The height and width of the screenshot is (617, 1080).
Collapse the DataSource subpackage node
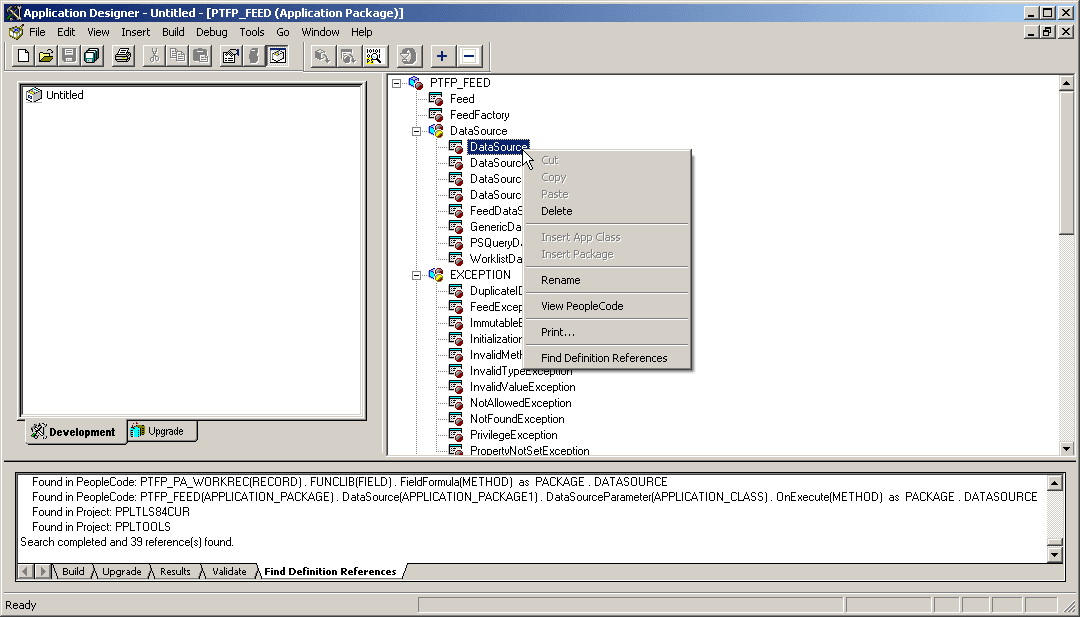pos(416,130)
